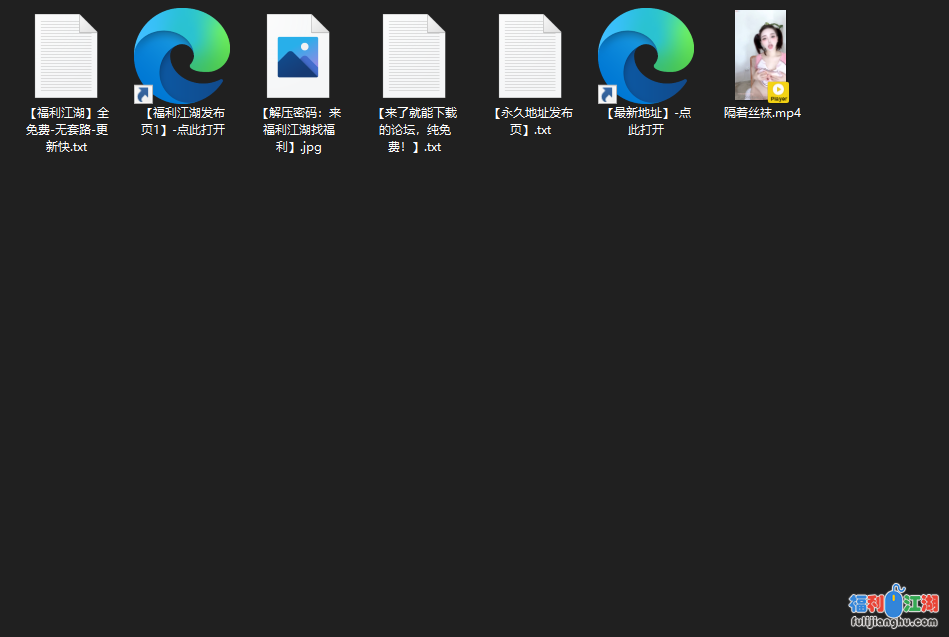Select the 永久地址发布页 text document icon

click(530, 56)
